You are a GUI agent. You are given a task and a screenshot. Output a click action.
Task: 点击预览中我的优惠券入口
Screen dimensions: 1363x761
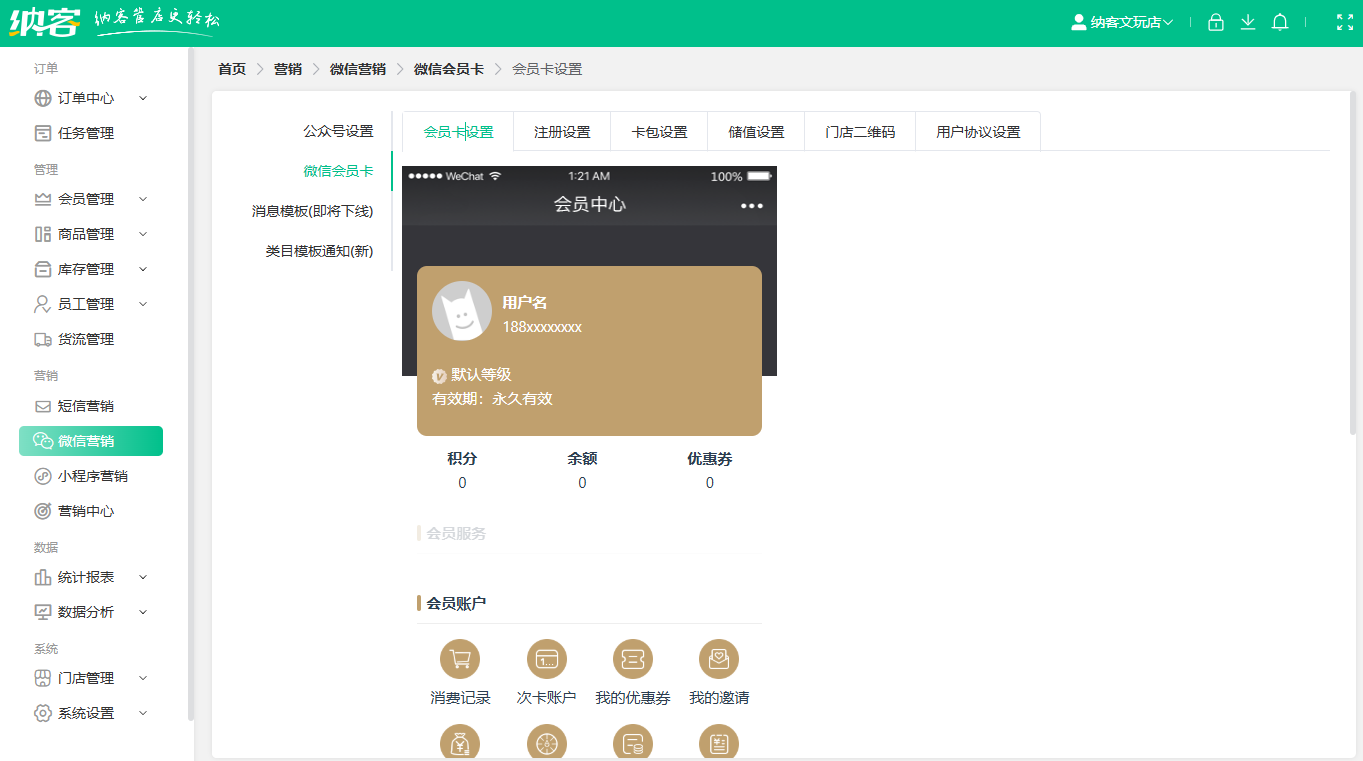pos(633,660)
